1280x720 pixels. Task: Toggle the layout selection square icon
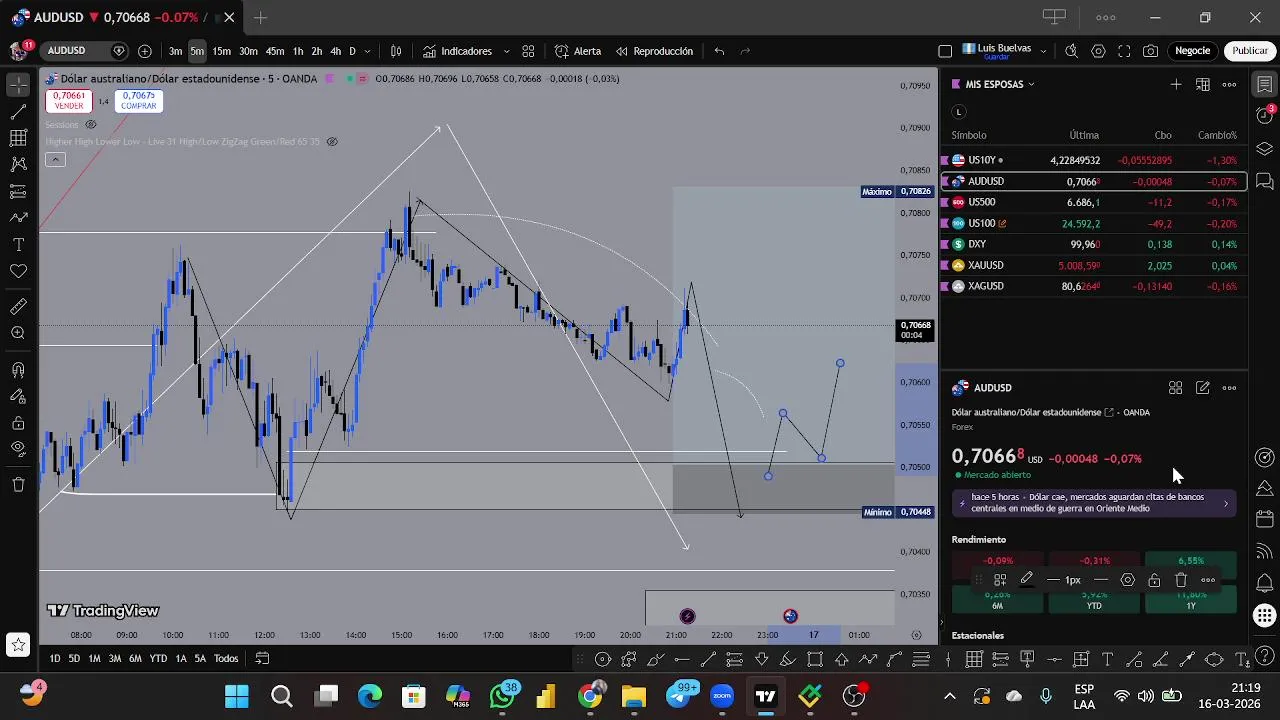(945, 51)
